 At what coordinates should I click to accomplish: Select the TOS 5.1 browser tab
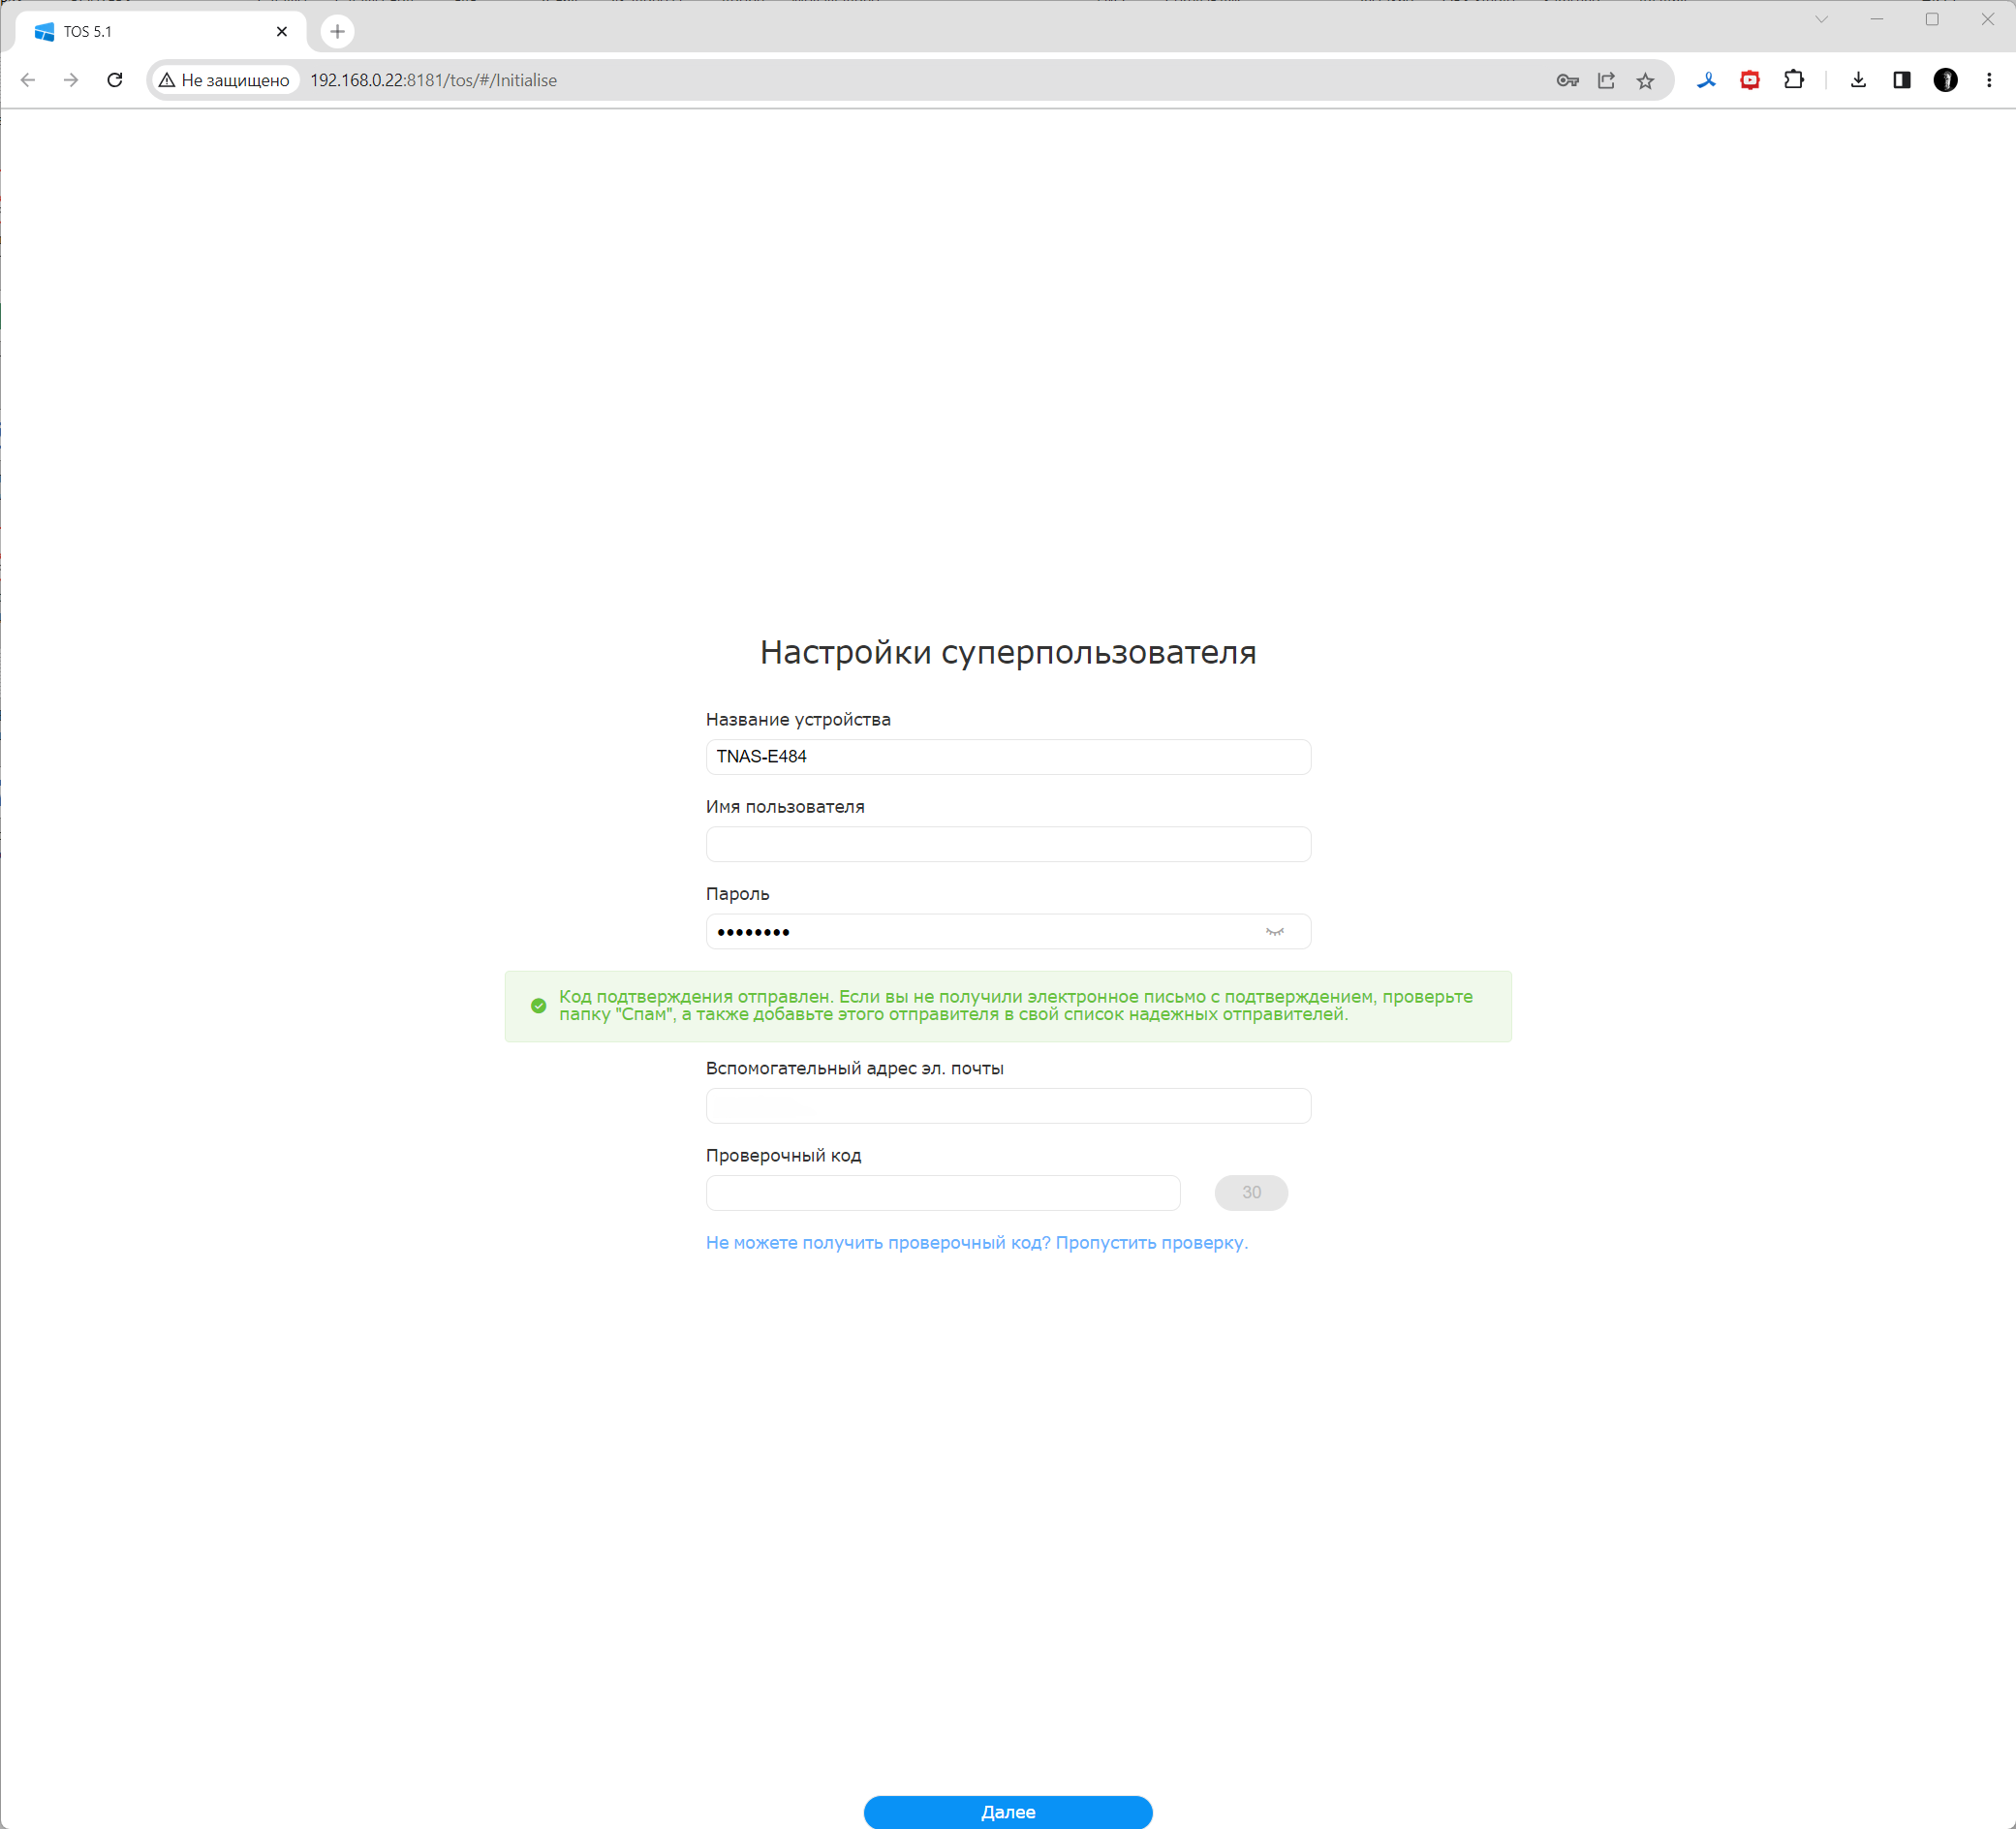coord(150,32)
